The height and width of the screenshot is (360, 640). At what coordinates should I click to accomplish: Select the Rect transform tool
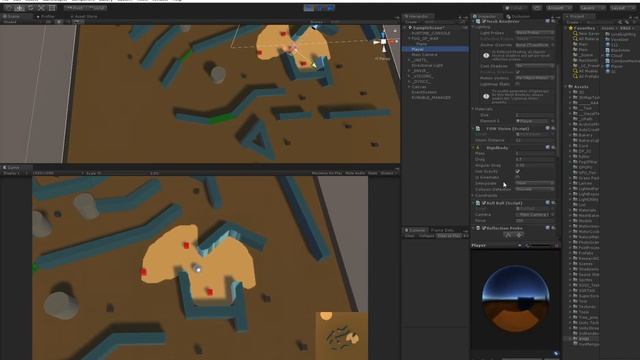[x=52, y=8]
